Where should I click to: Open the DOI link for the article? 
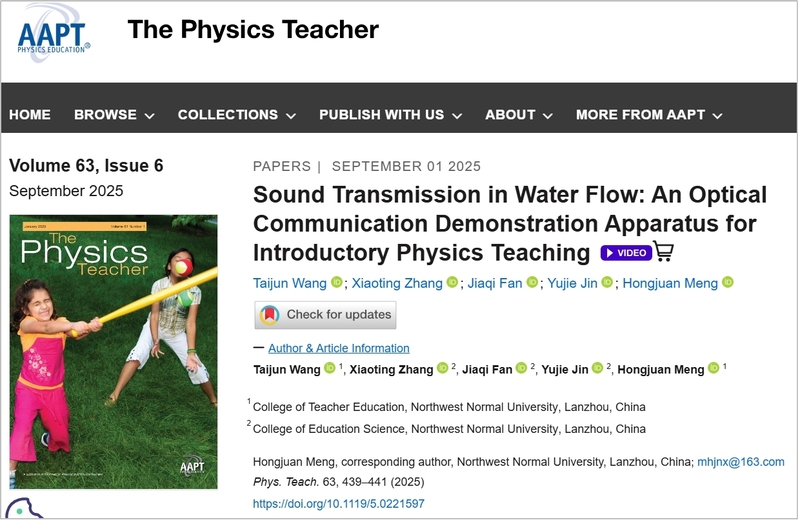pyautogui.click(x=338, y=504)
